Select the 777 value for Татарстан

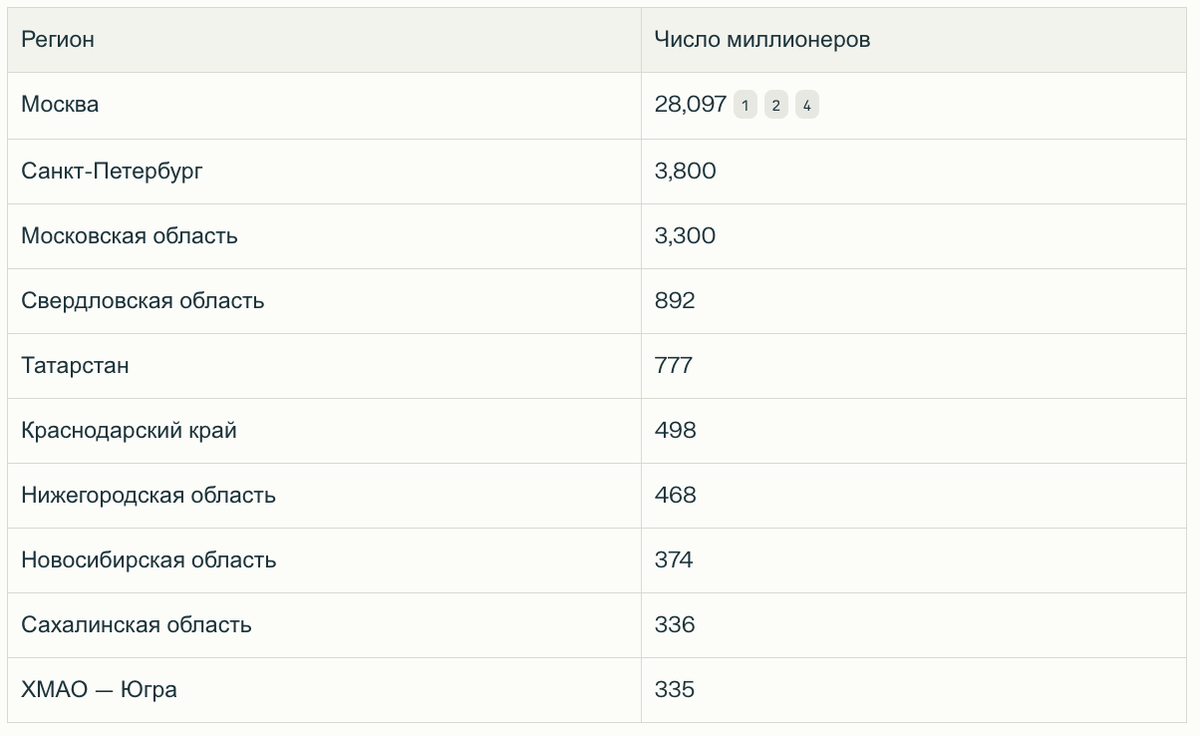point(674,366)
